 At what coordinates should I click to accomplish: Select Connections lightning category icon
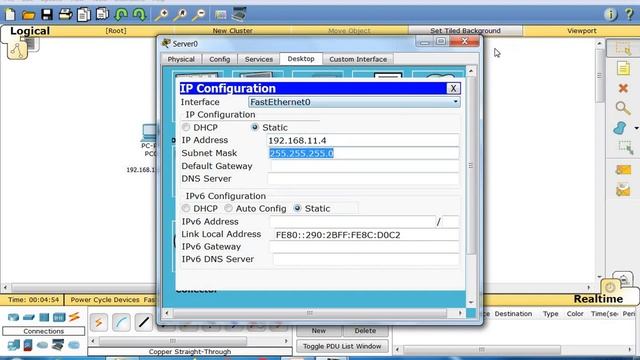coord(74,317)
